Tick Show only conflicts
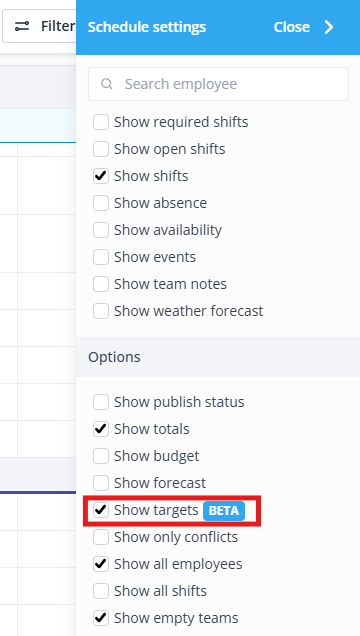 tap(101, 537)
